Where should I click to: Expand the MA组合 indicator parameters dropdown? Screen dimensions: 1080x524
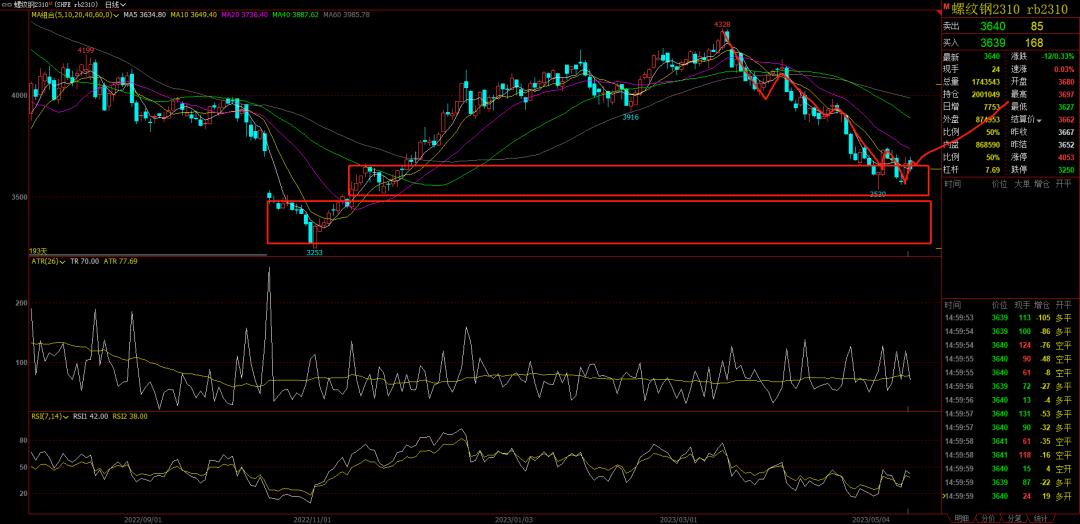pyautogui.click(x=116, y=15)
